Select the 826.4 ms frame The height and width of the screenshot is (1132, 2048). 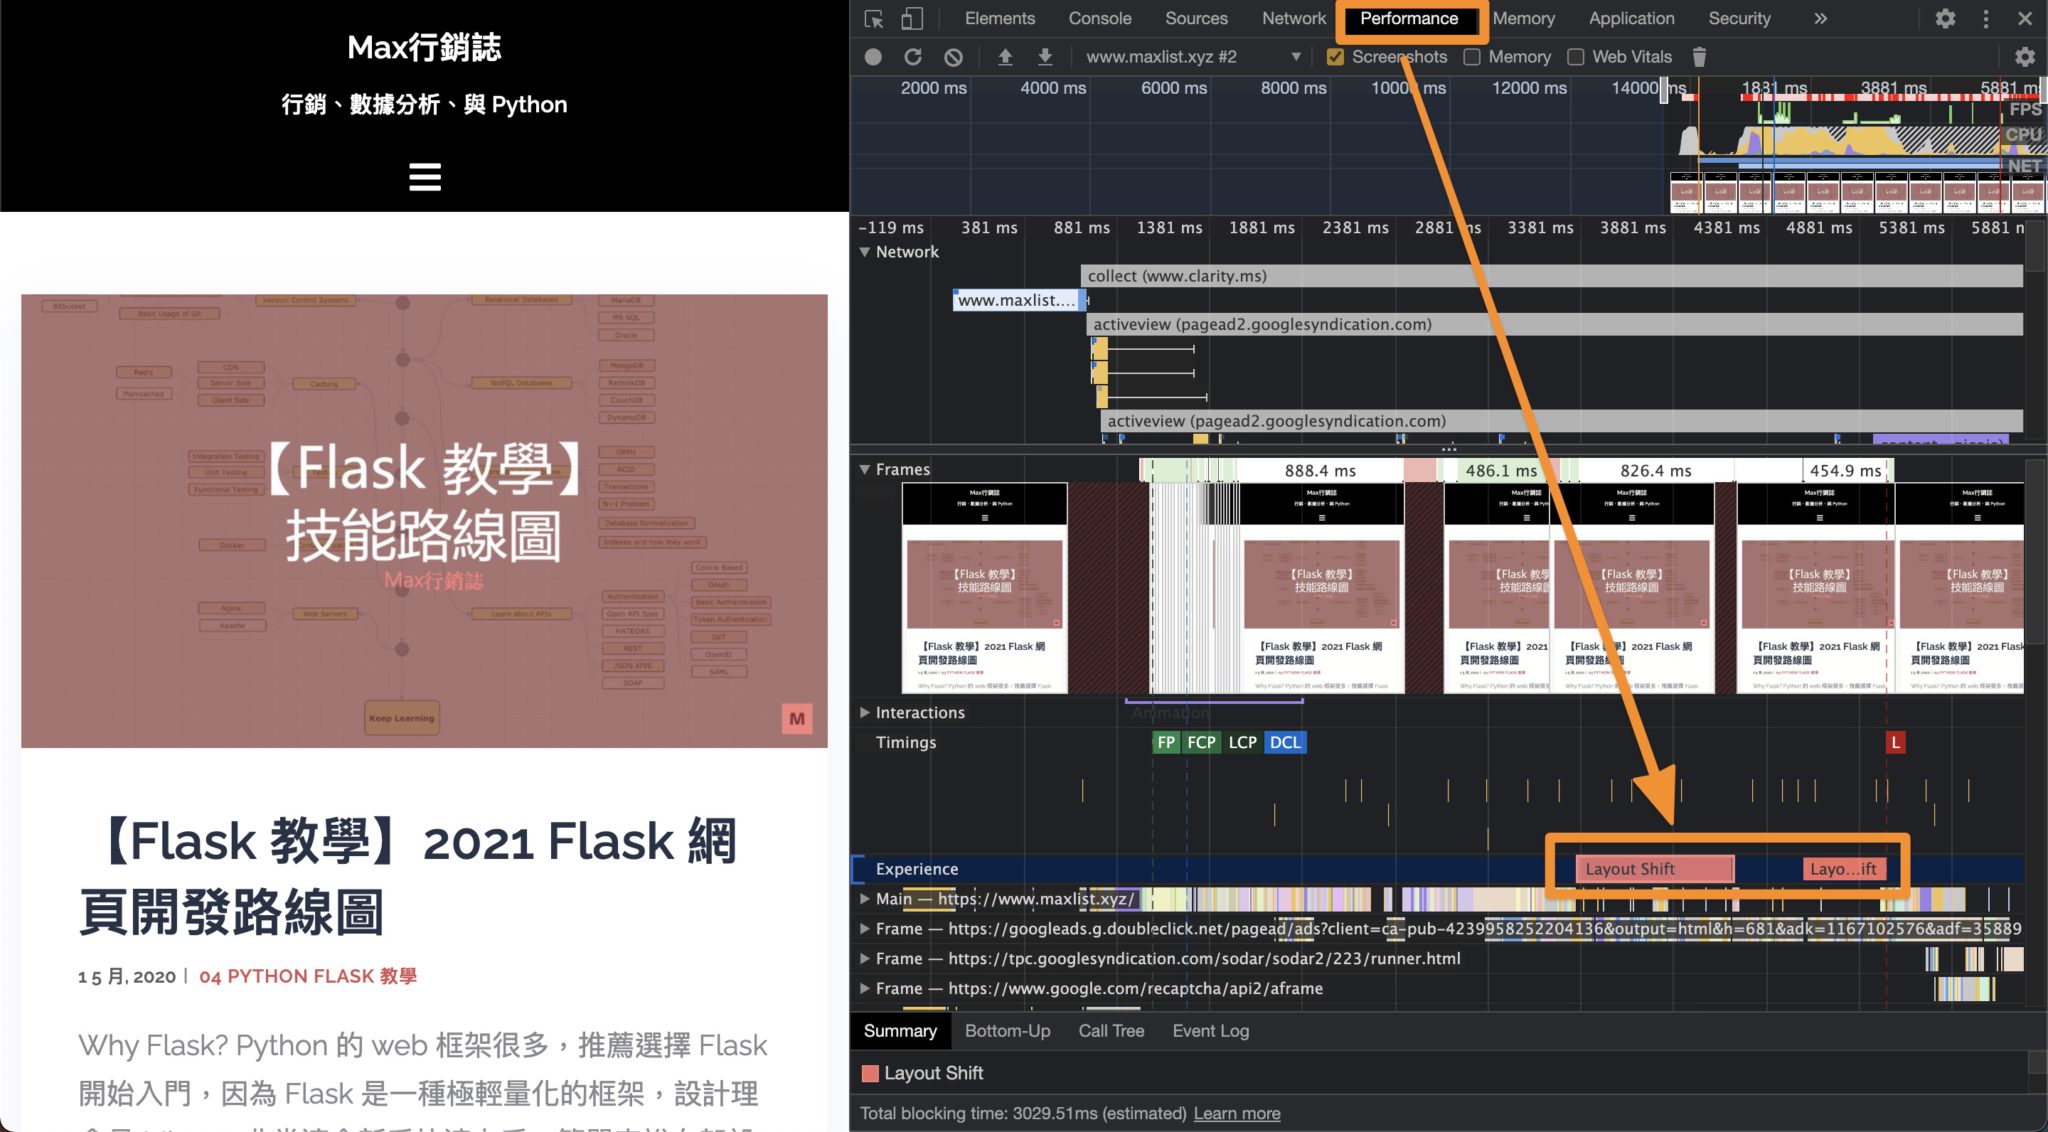click(x=1656, y=470)
